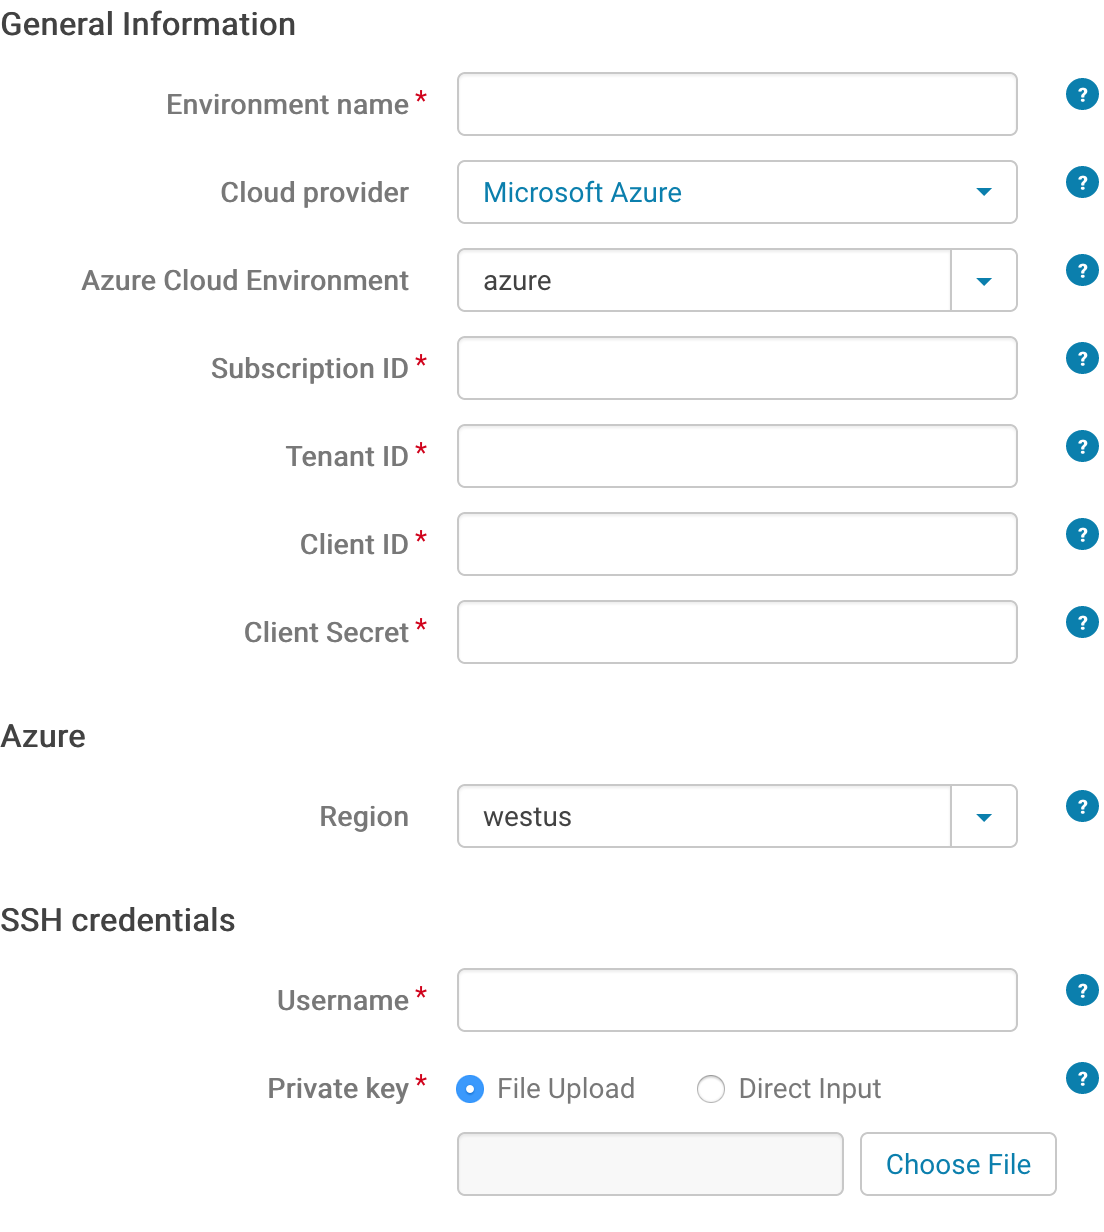The image size is (1104, 1232).
Task: Click help icon beside Environment name
Action: coord(1082,95)
